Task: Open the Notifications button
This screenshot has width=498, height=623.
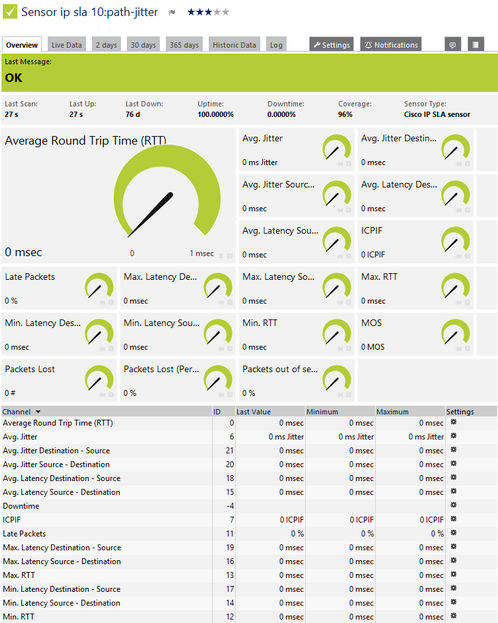Action: coord(391,44)
